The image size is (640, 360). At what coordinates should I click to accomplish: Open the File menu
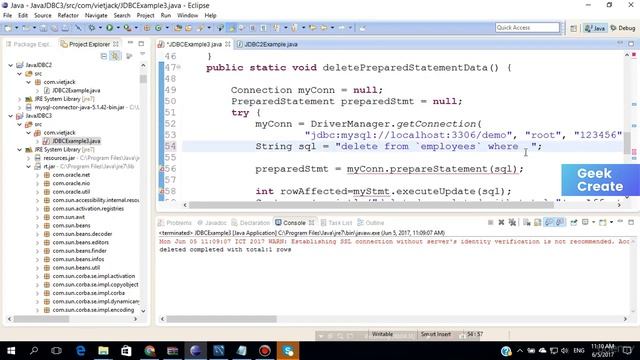tap(7, 16)
